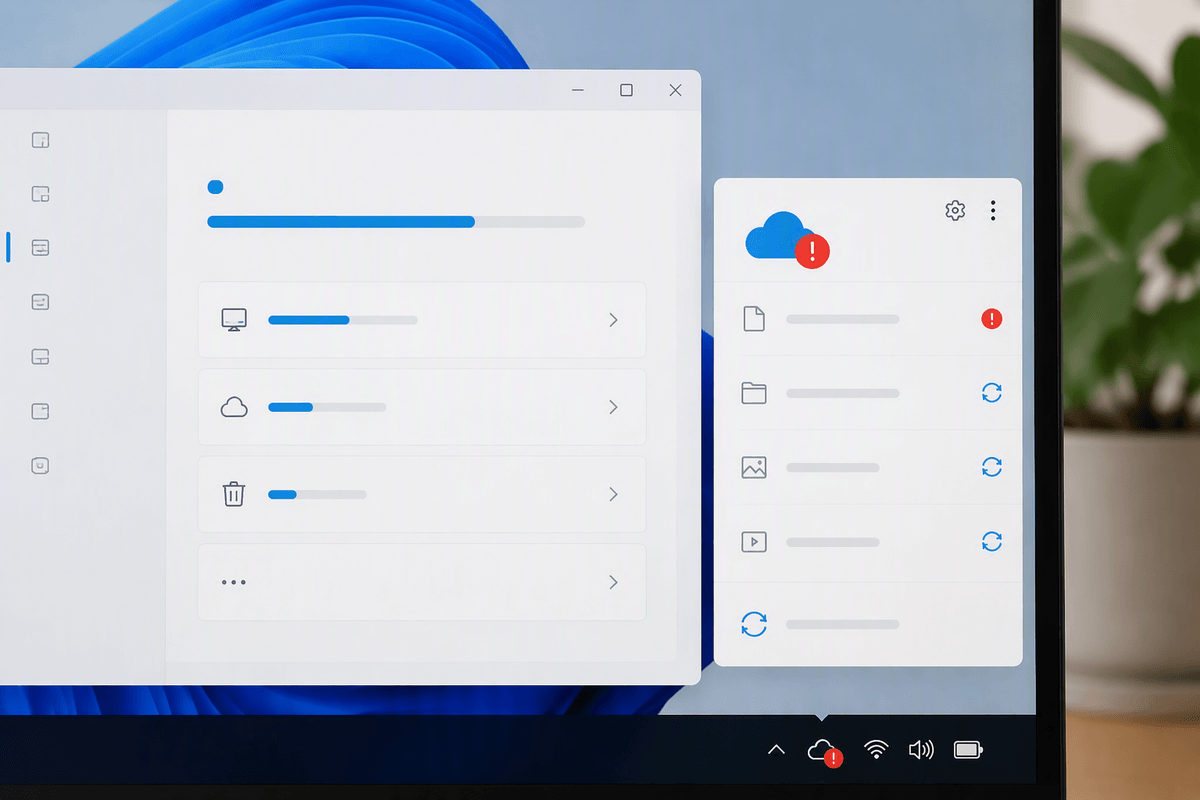Viewport: 1200px width, 800px height.
Task: Click the picture icon in cloud flyout
Action: click(754, 467)
